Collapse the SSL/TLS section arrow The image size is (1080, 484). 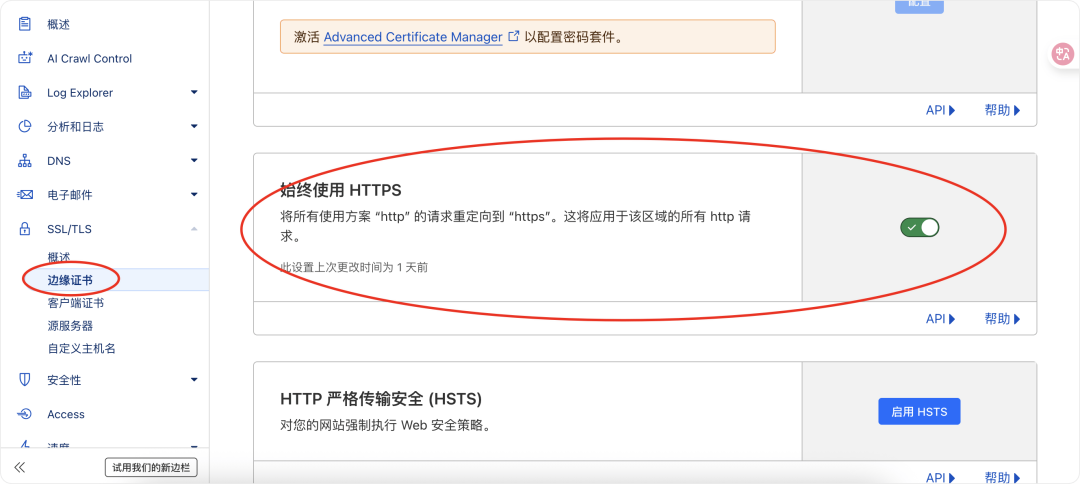tap(194, 229)
